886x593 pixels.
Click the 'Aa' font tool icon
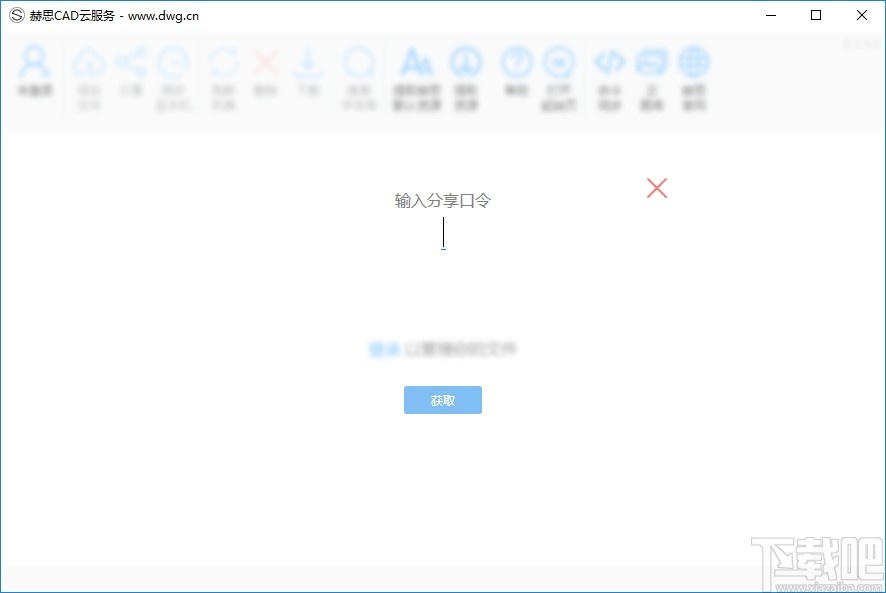click(x=416, y=62)
